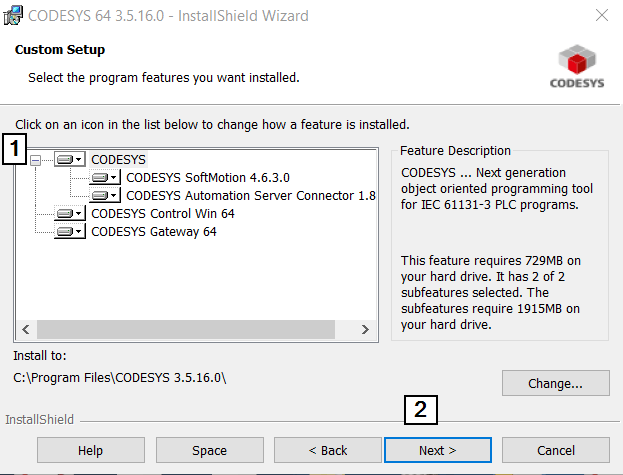Click the Next > button

(437, 450)
